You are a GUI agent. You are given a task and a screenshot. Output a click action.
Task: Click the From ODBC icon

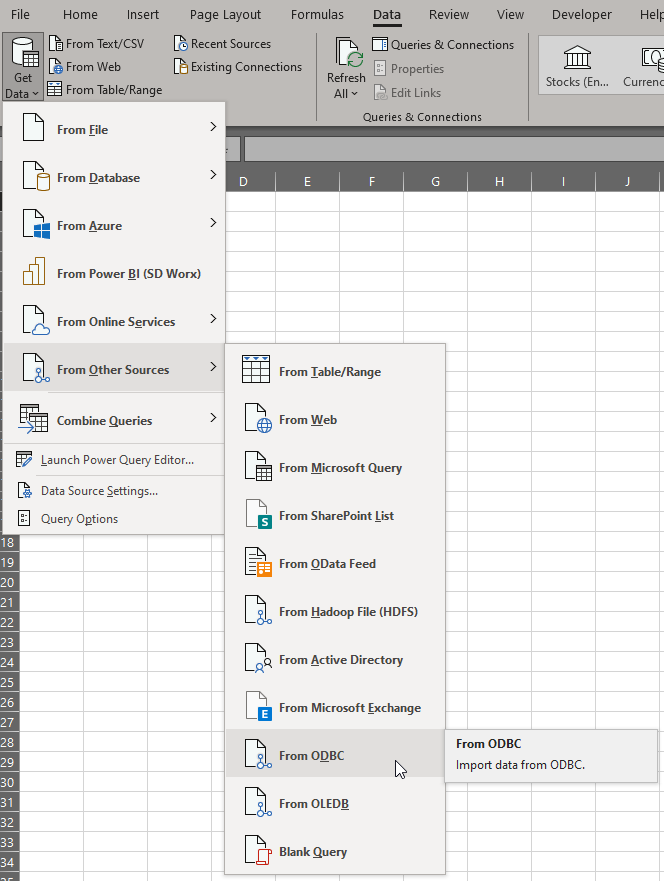point(258,754)
